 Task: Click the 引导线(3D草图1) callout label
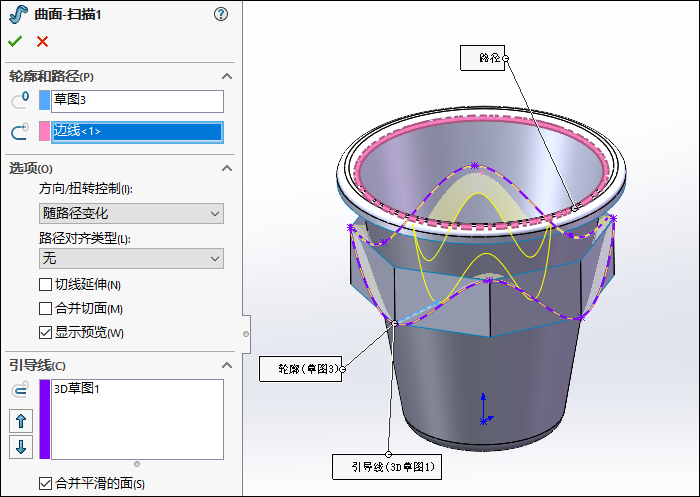pyautogui.click(x=387, y=467)
